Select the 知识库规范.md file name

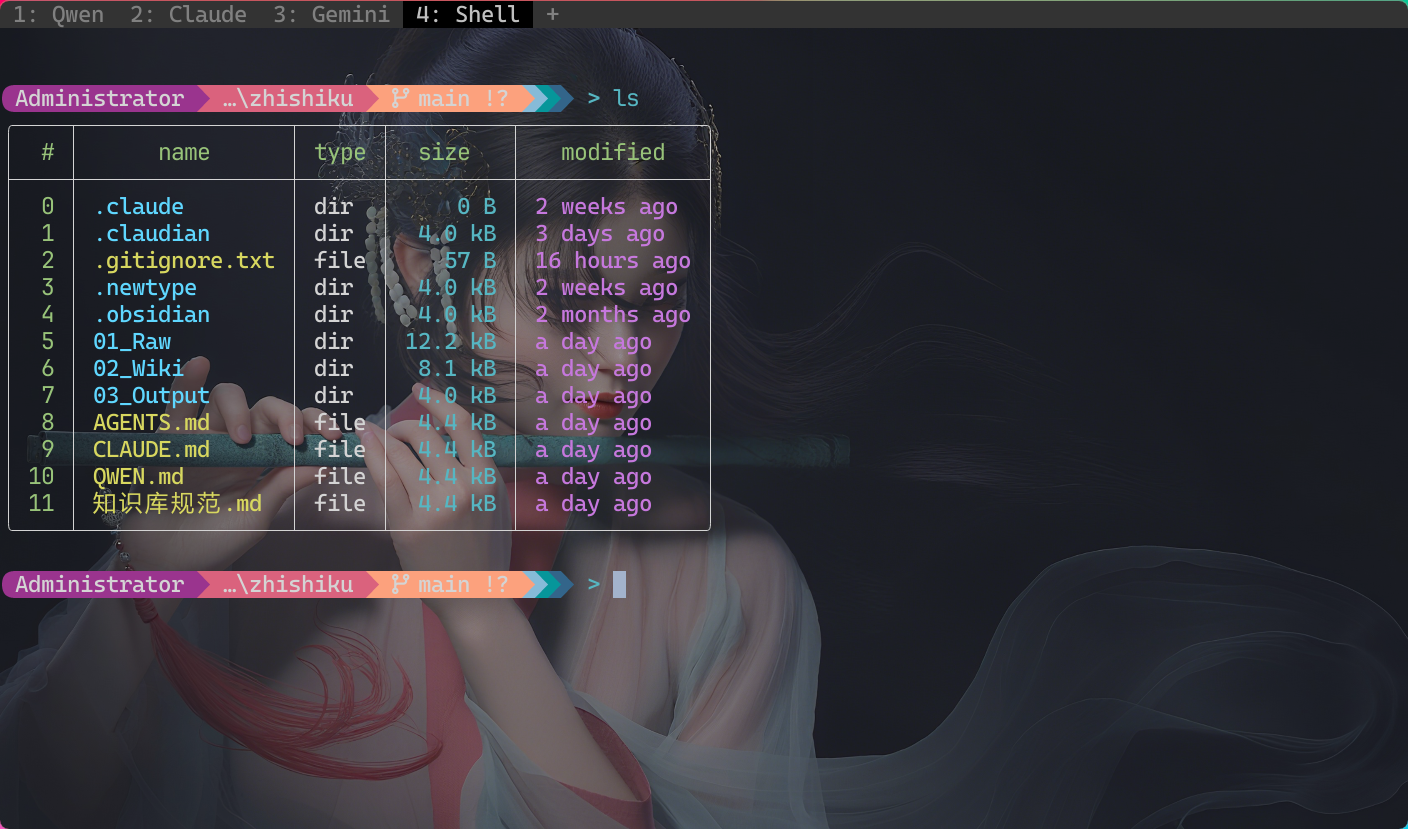pos(178,504)
